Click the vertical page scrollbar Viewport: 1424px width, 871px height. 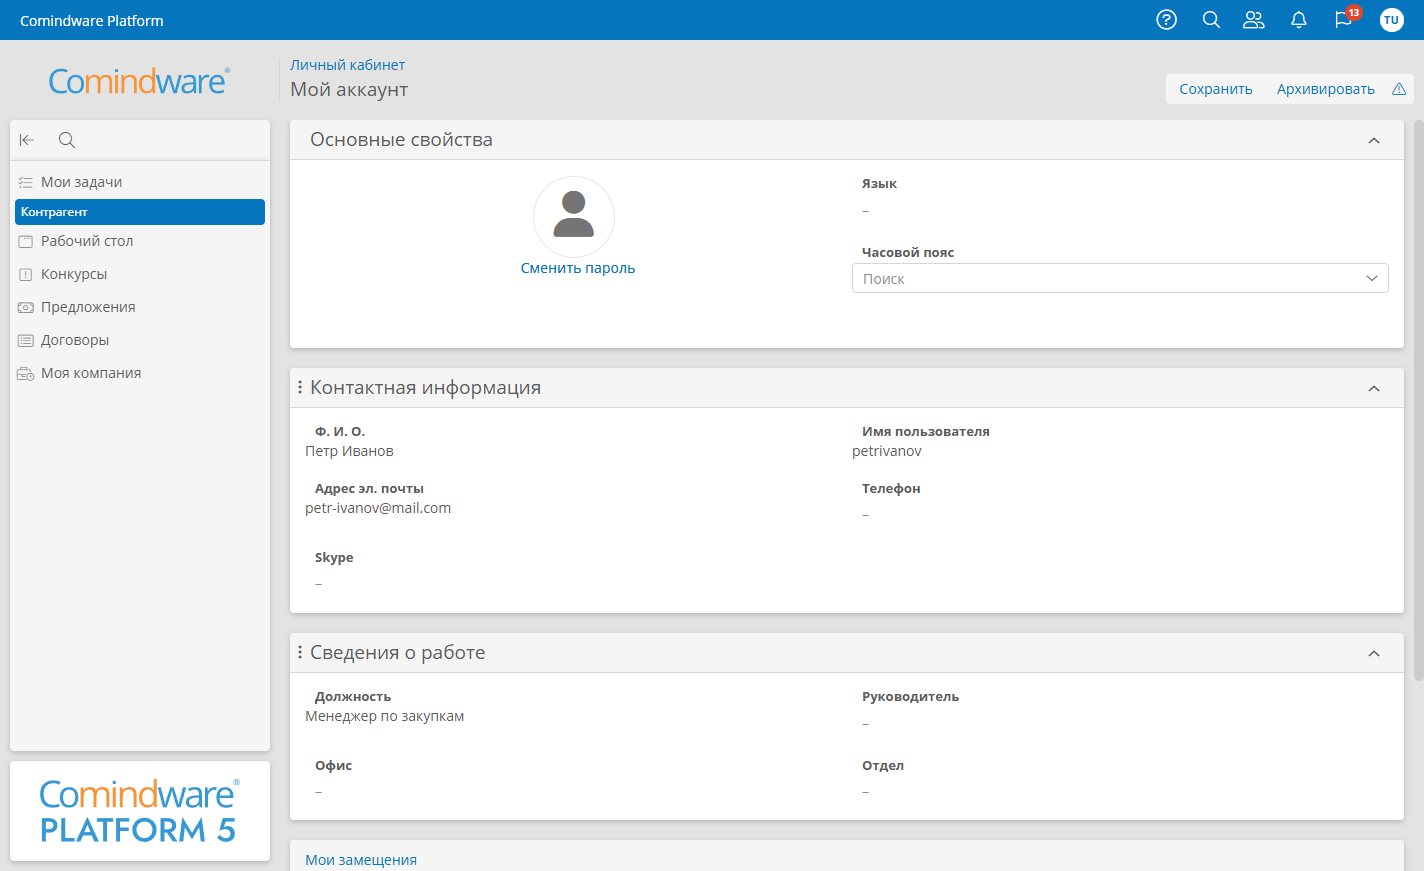point(1418,400)
